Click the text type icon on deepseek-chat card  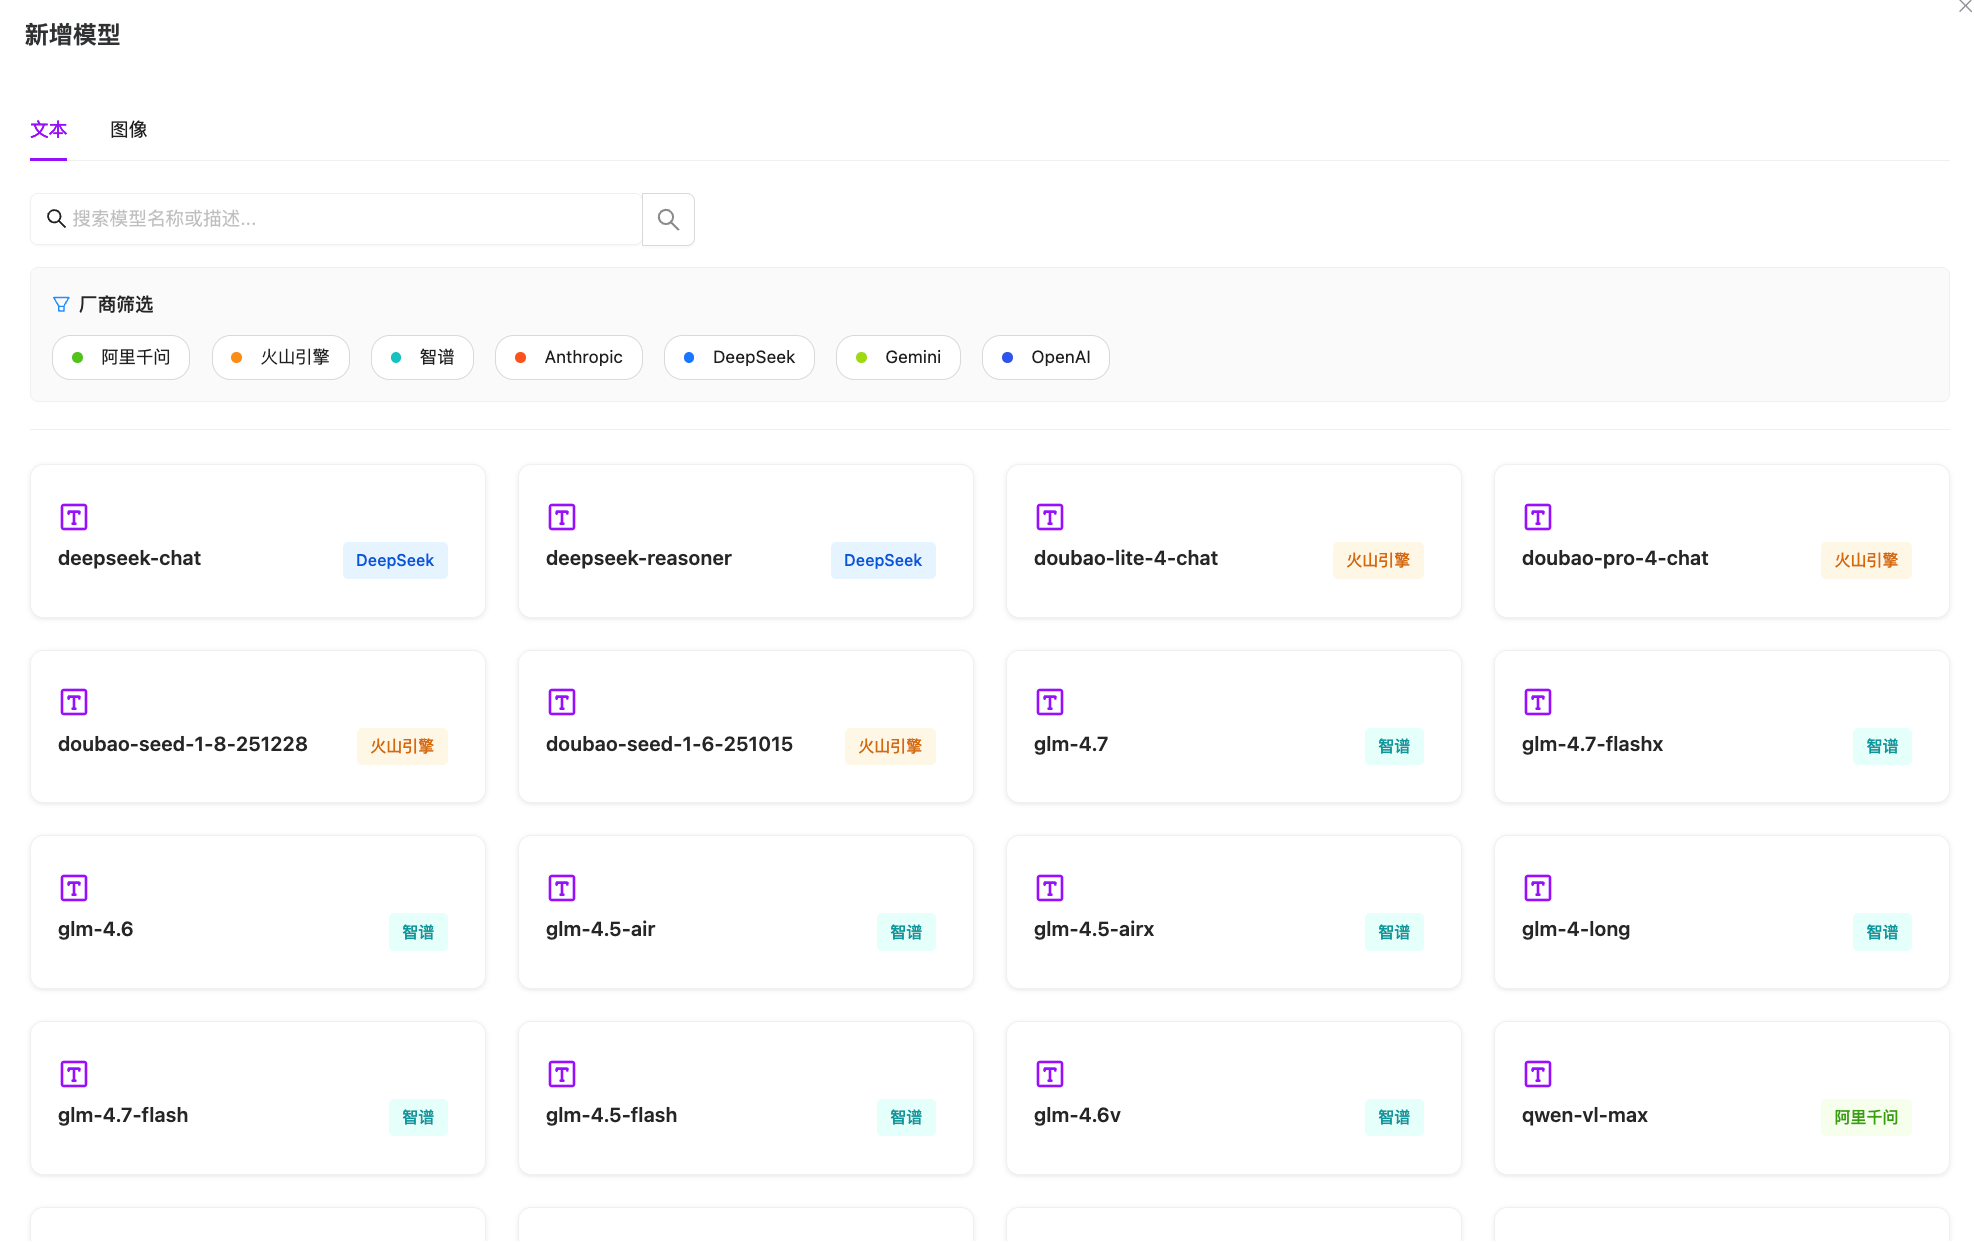point(74,517)
